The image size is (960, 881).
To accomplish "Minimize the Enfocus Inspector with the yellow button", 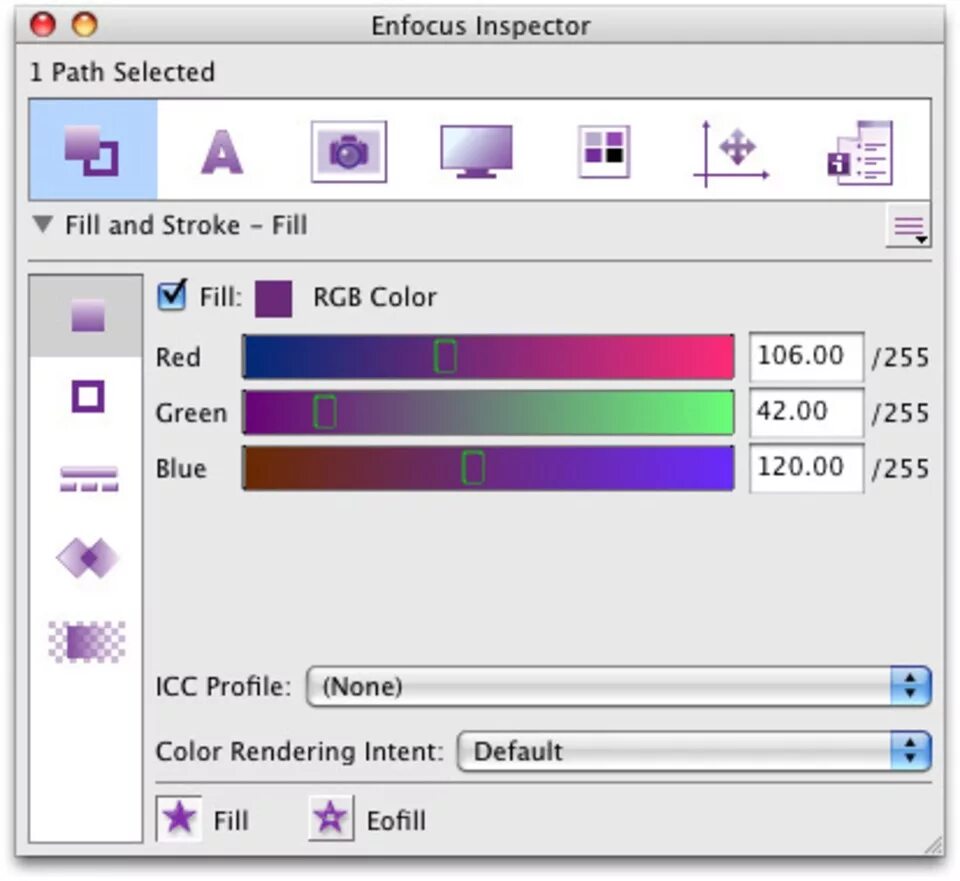I will click(x=84, y=25).
